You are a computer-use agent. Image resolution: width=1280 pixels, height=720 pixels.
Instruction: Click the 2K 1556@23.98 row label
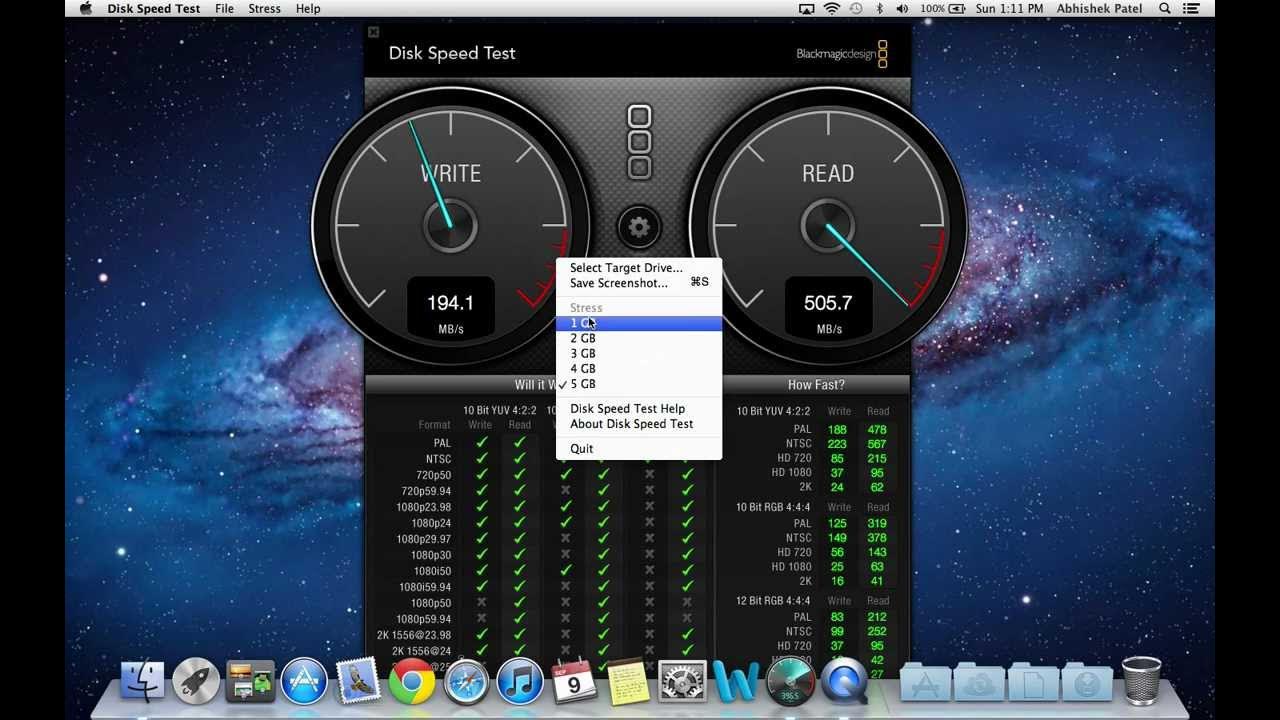pyautogui.click(x=414, y=635)
